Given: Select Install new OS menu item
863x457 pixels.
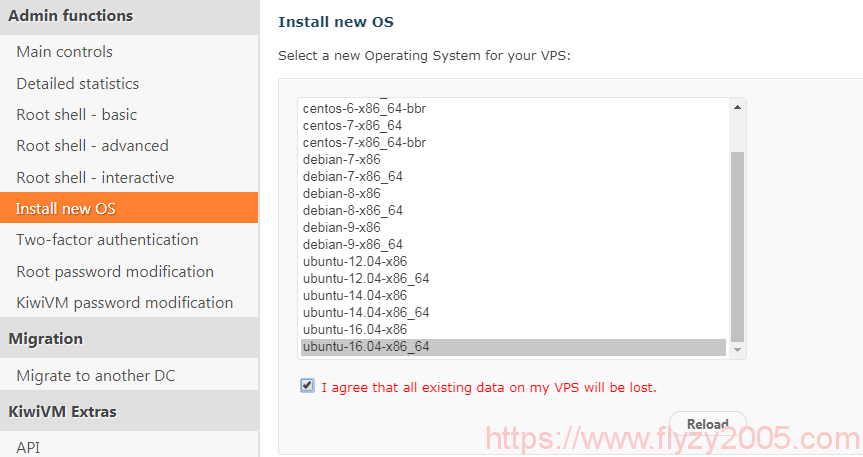Looking at the screenshot, I should click(66, 208).
